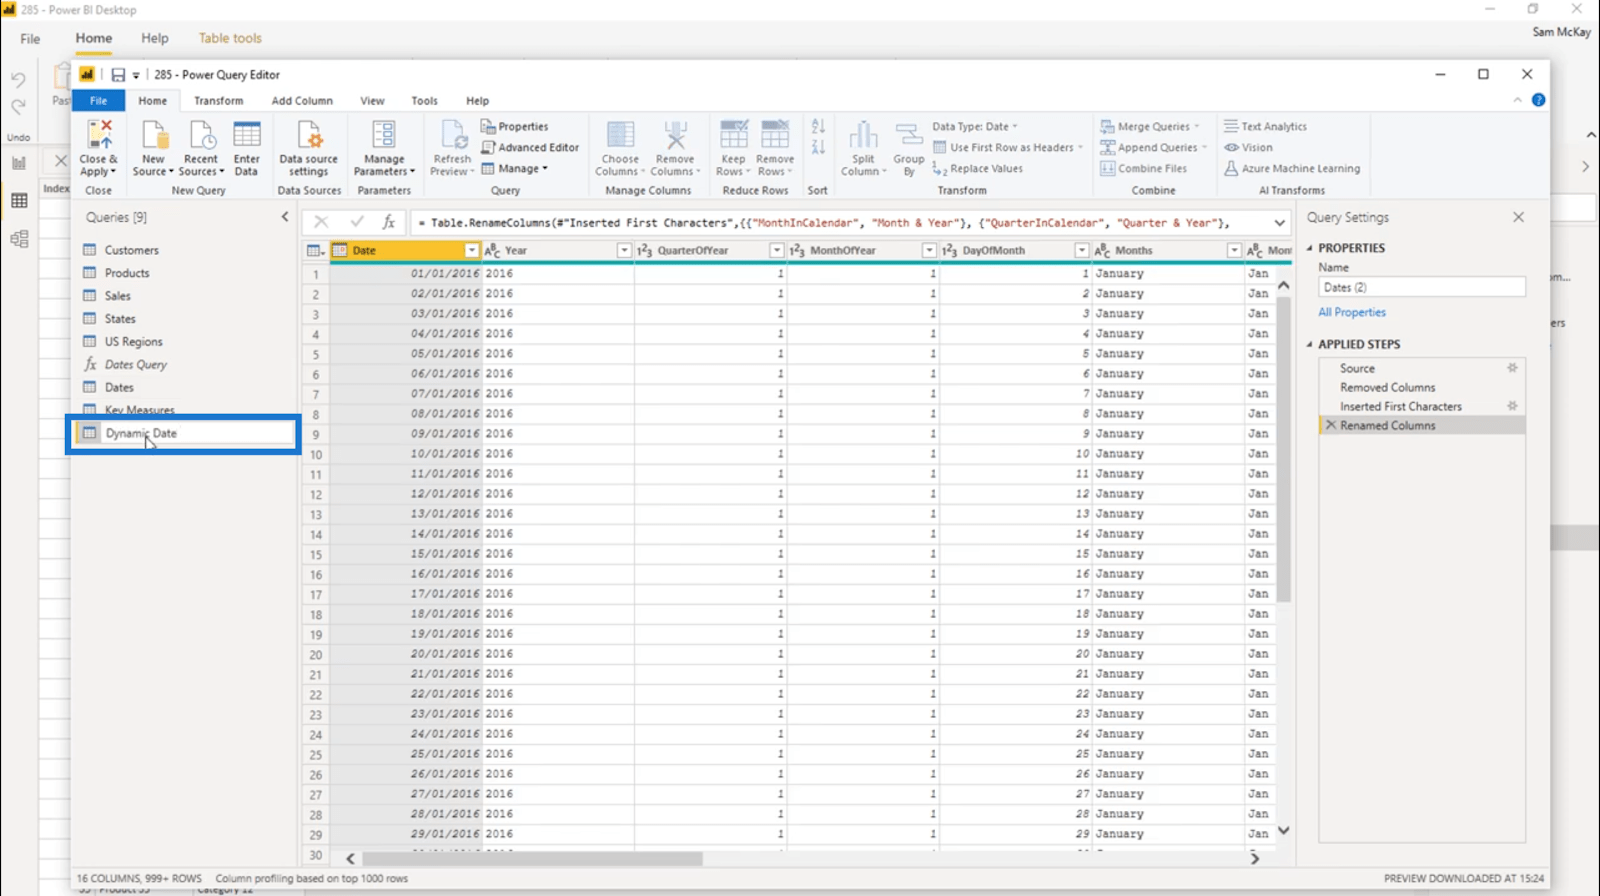Collapse the PROPERTIES section
The width and height of the screenshot is (1600, 896).
point(1310,248)
